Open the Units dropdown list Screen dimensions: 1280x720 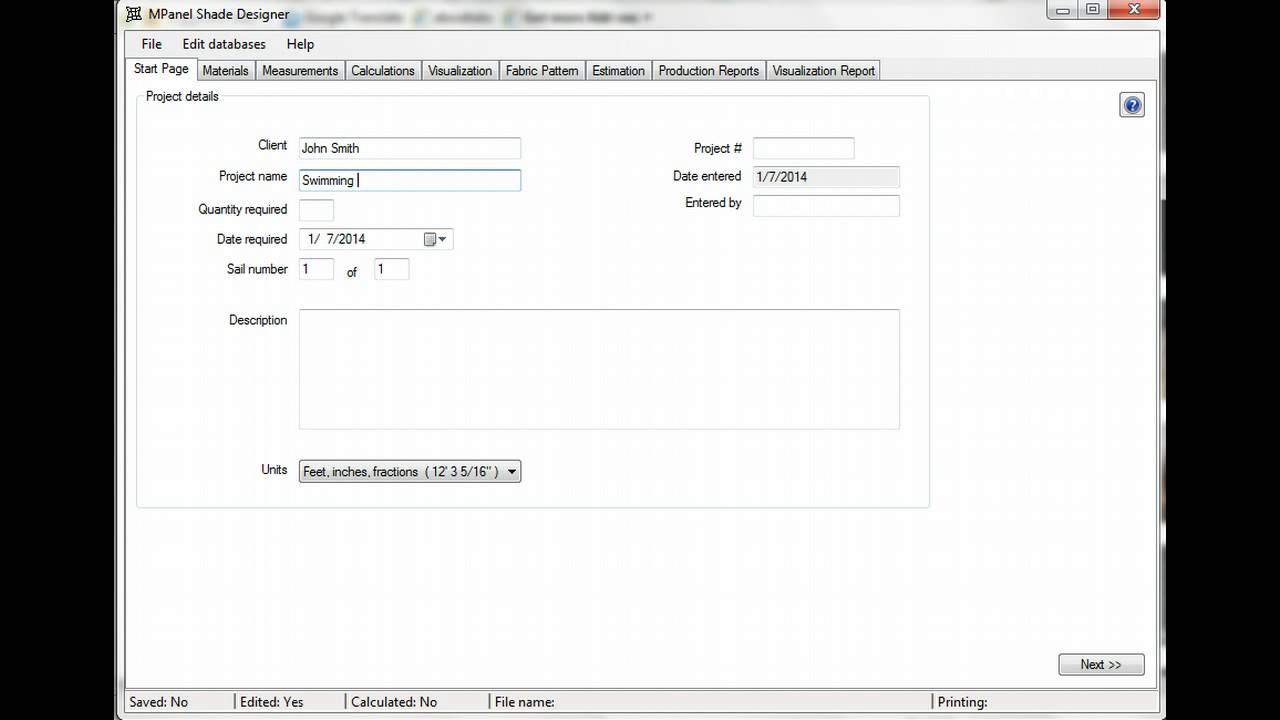pos(410,471)
